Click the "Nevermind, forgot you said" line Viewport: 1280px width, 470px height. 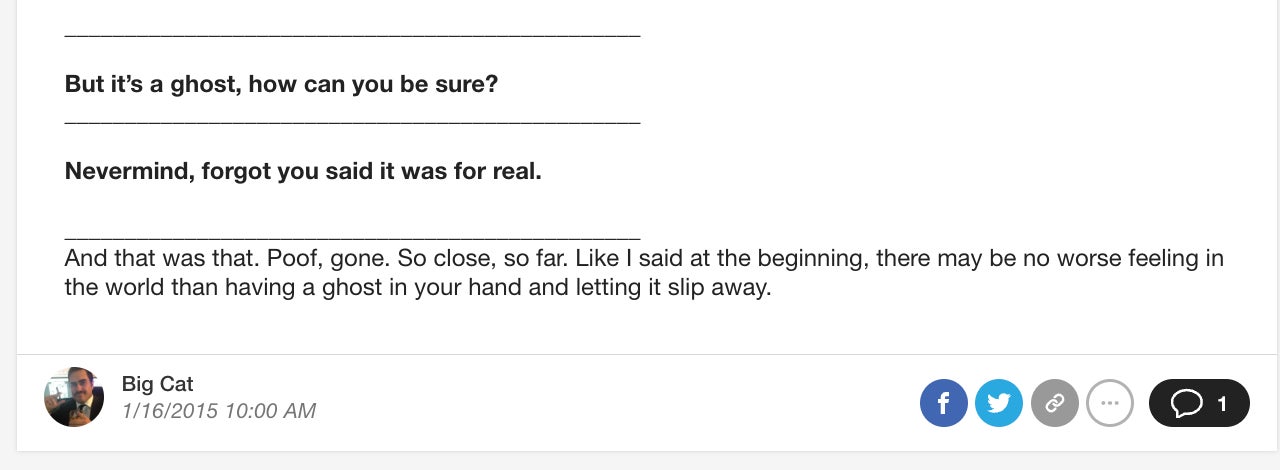(x=302, y=171)
